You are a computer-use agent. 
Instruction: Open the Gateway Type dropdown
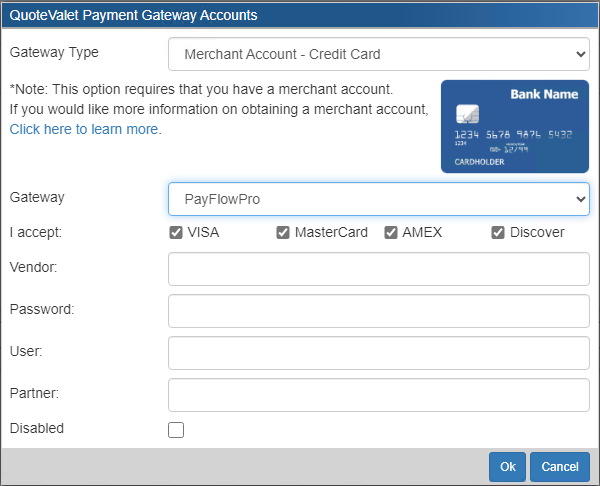(379, 54)
